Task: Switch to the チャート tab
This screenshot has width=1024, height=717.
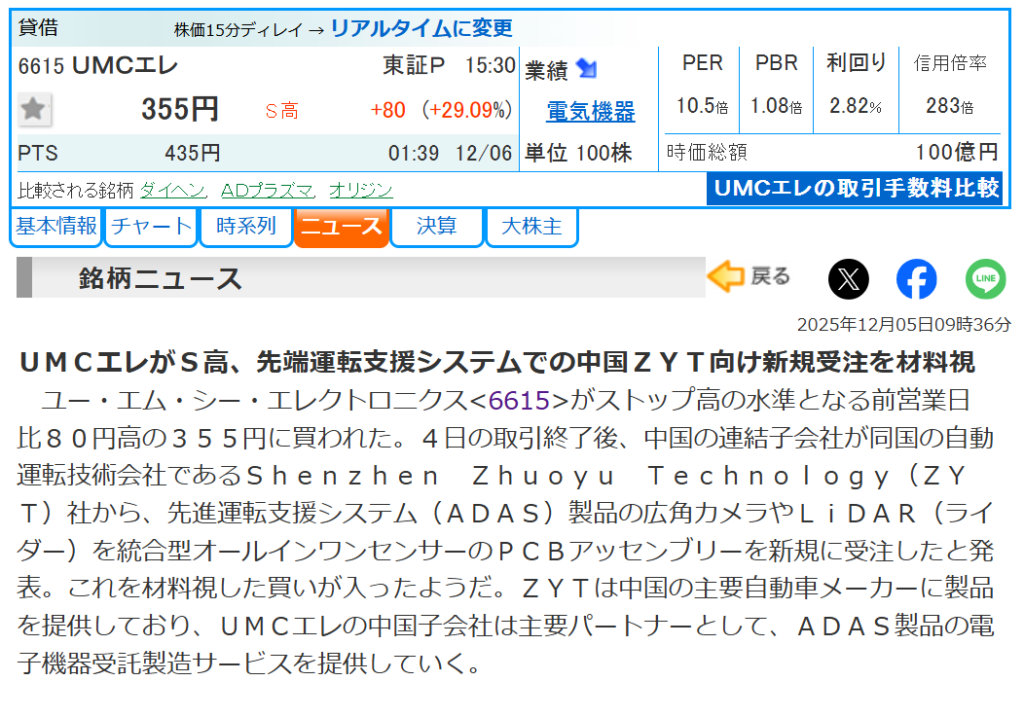Action: click(x=151, y=227)
